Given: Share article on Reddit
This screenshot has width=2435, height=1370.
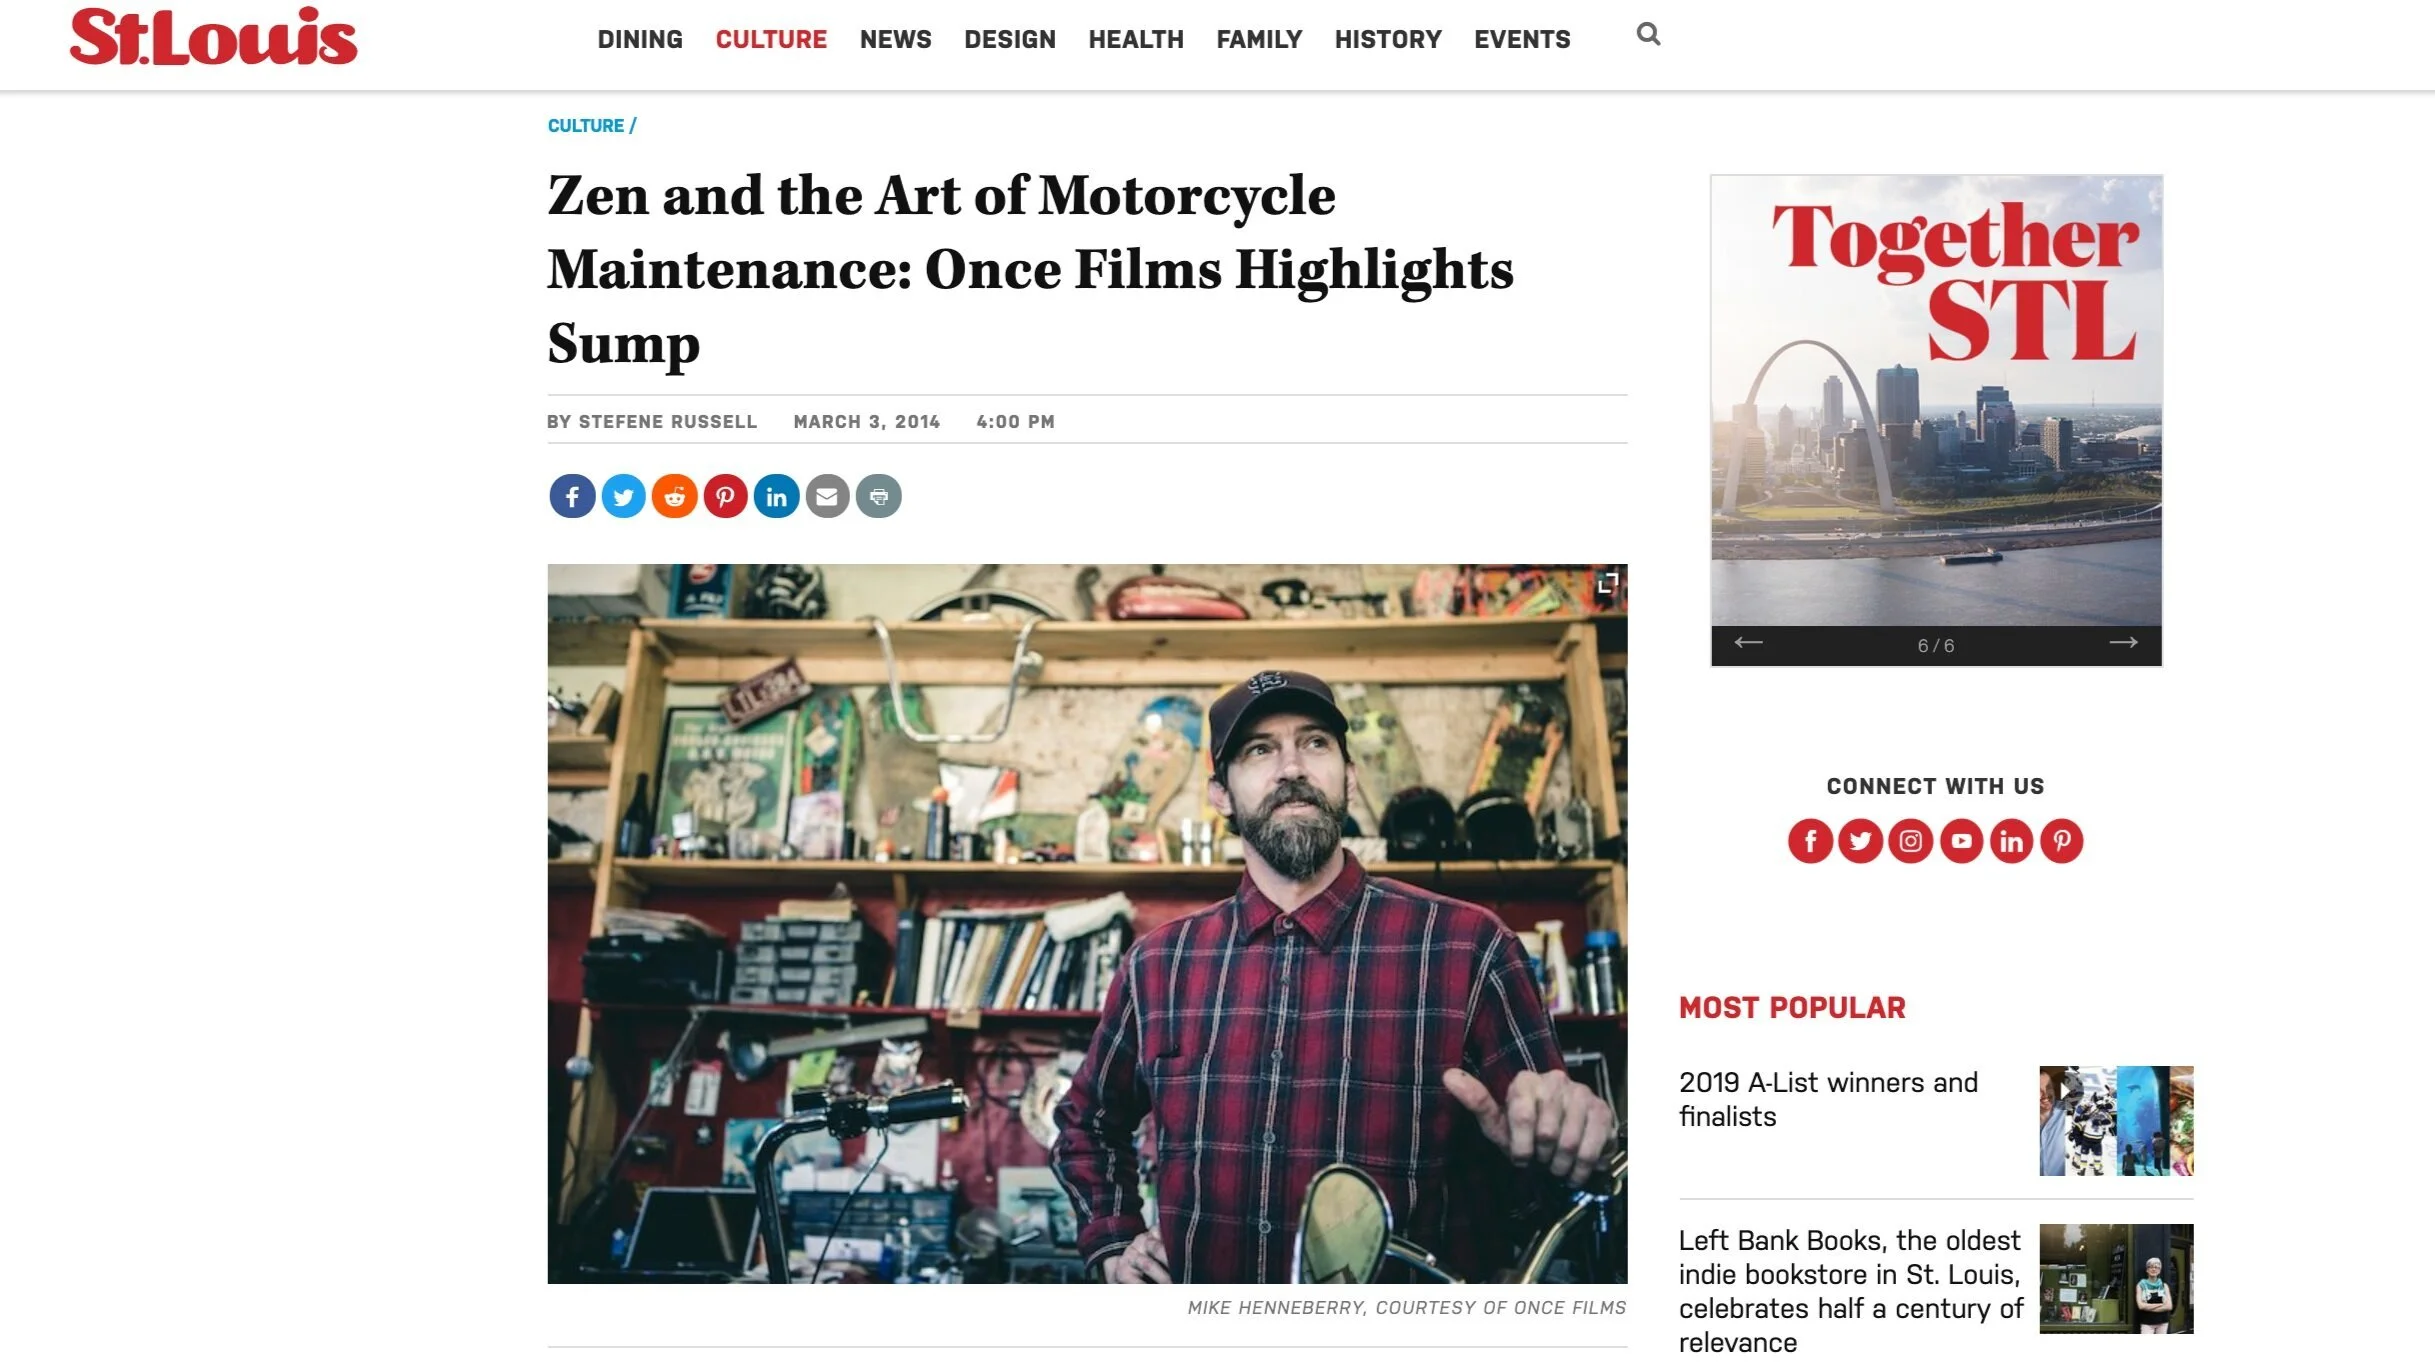Looking at the screenshot, I should pos(674,496).
